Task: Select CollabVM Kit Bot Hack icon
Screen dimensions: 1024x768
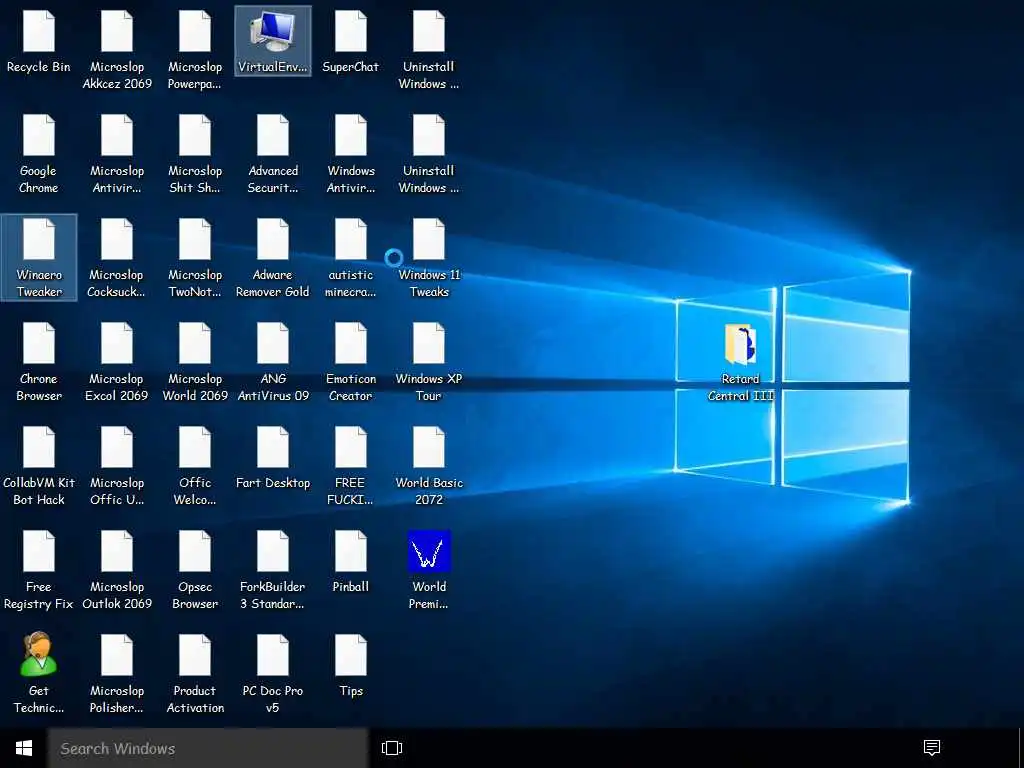Action: (39, 465)
